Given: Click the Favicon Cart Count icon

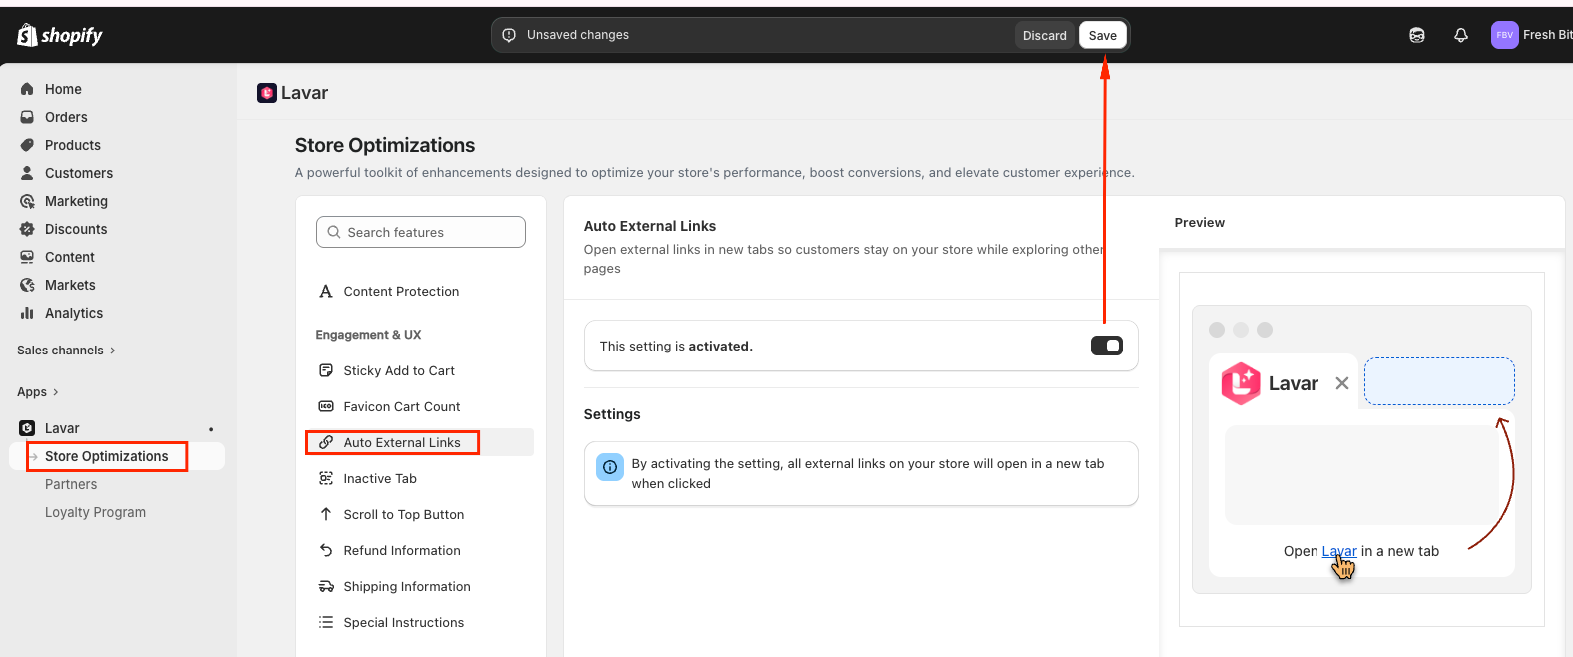Looking at the screenshot, I should [326, 406].
